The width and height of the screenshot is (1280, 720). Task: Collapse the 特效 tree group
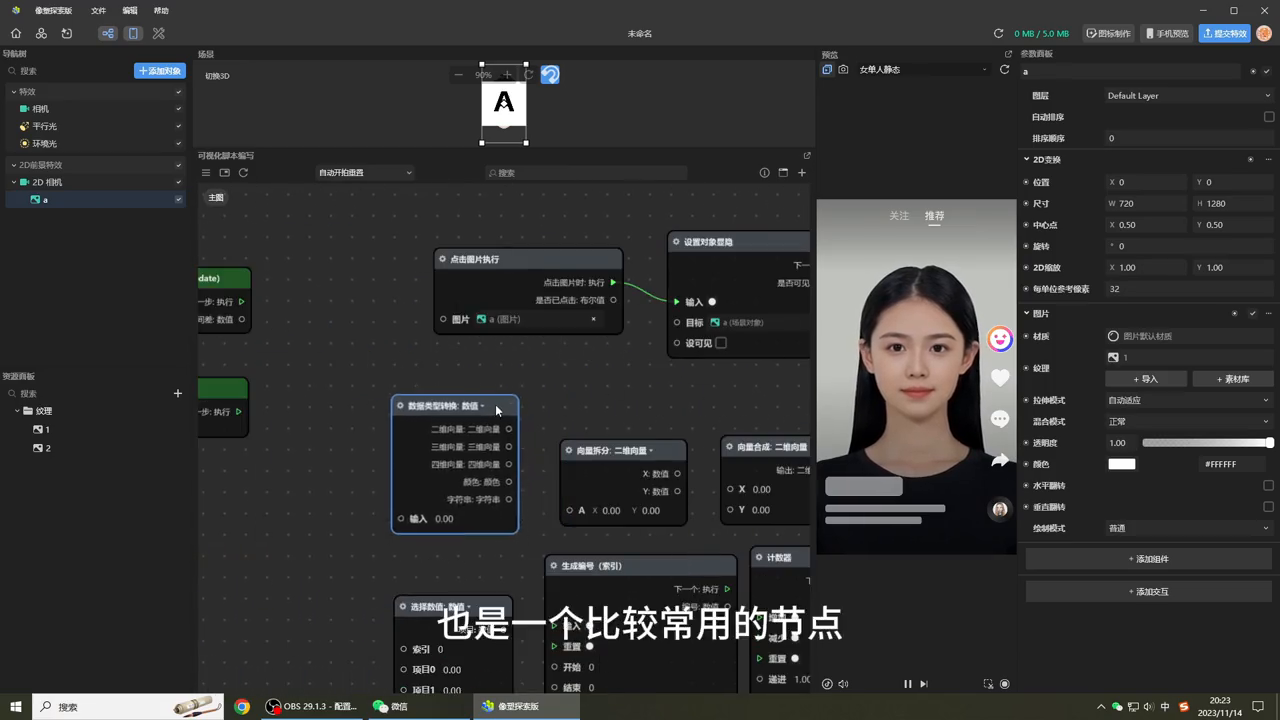pos(14,92)
